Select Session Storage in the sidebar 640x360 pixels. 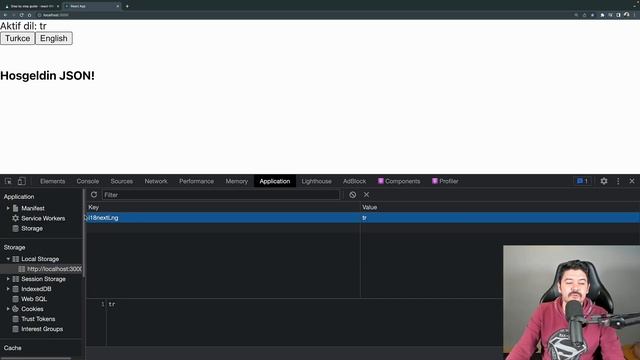click(x=43, y=279)
